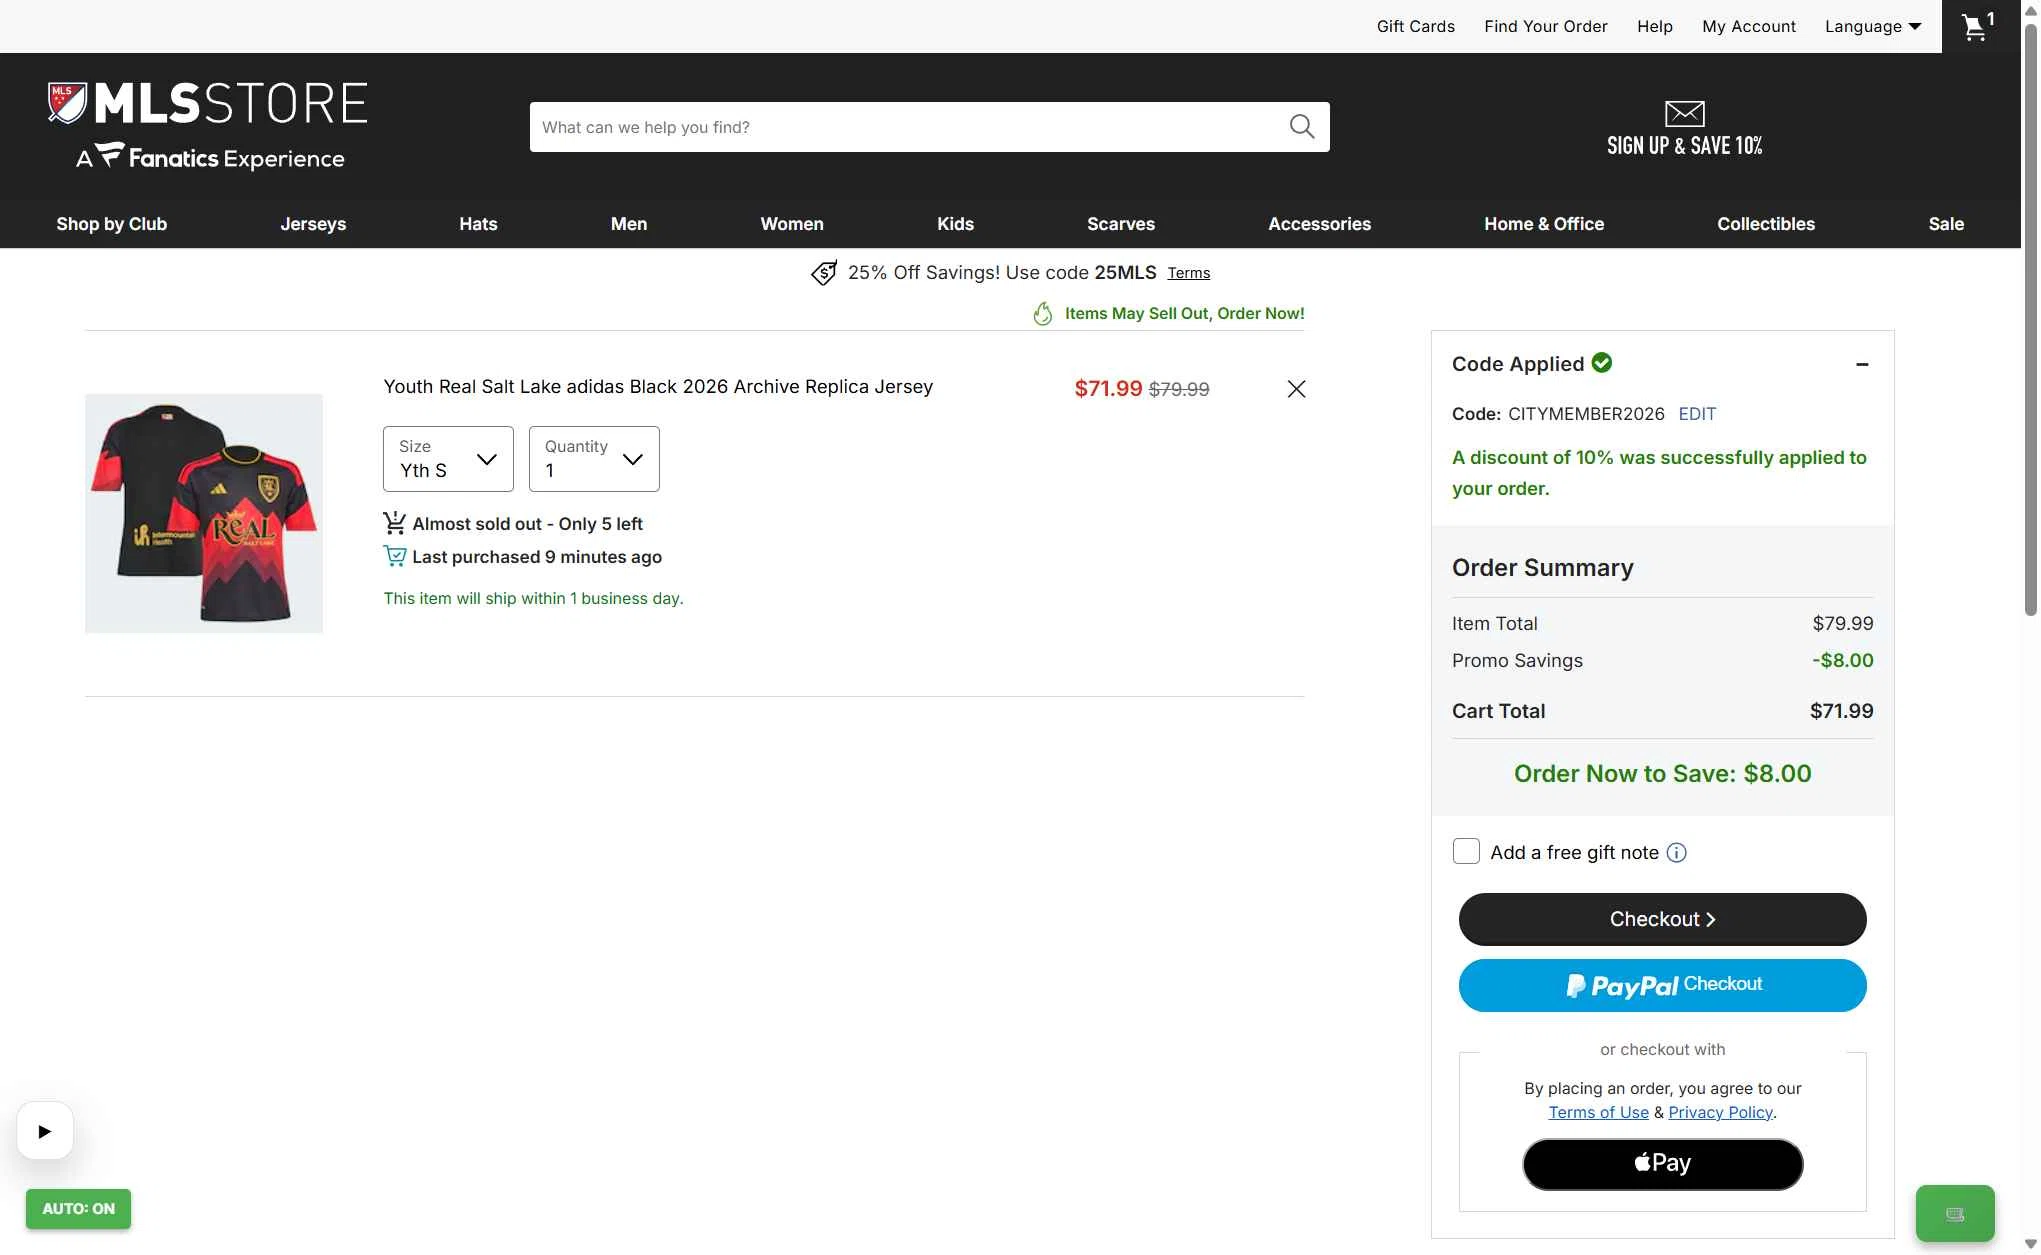Image resolution: width=2041 pixels, height=1255 pixels.
Task: Open the Scarves menu
Action: 1121,224
